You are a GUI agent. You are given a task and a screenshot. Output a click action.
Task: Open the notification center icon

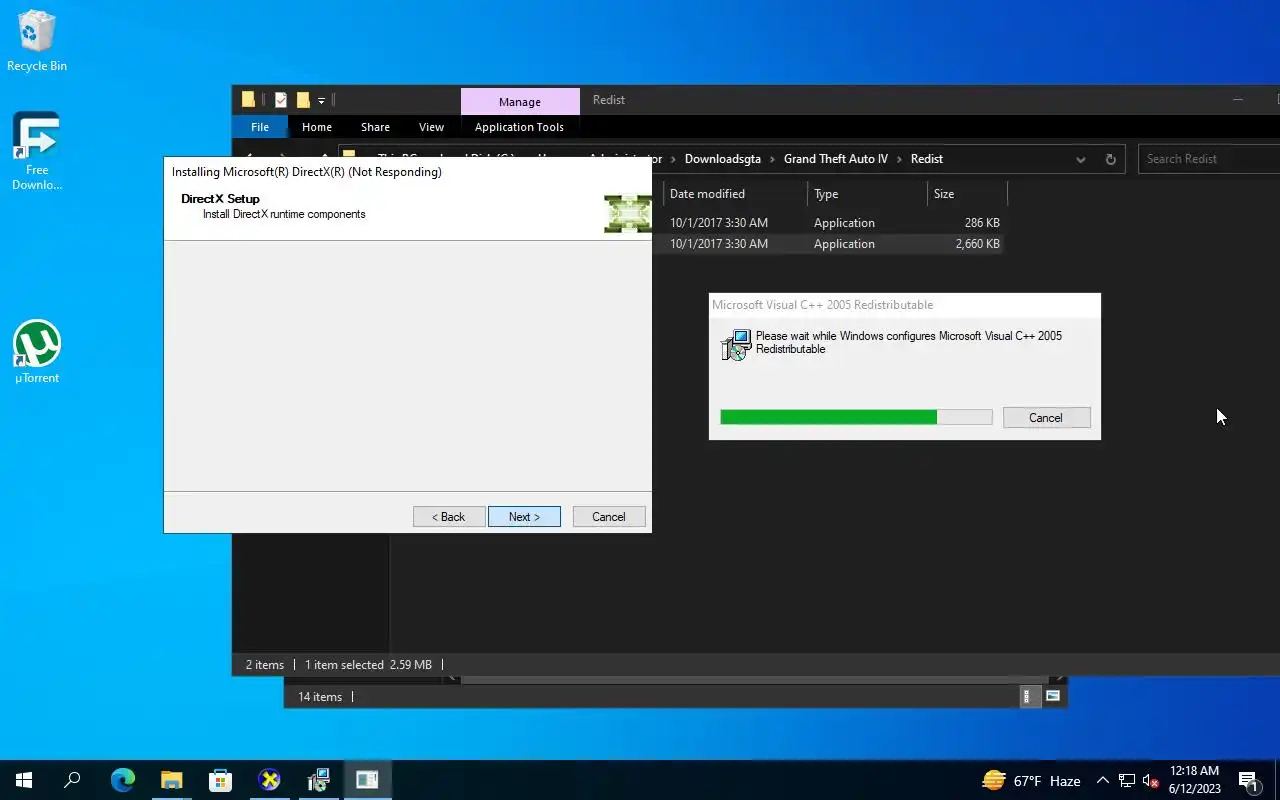1248,780
